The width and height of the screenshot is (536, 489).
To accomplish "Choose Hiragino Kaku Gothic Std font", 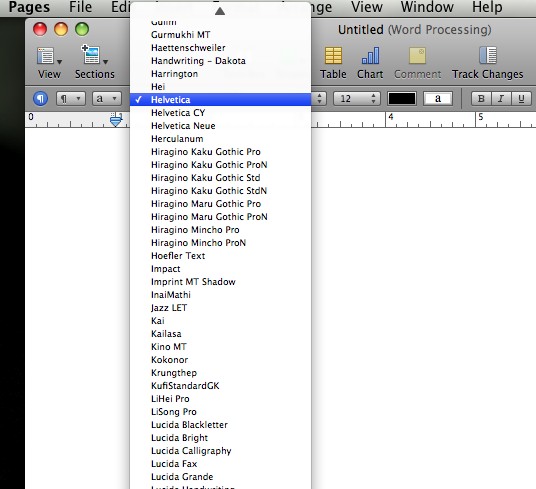I will (220, 178).
